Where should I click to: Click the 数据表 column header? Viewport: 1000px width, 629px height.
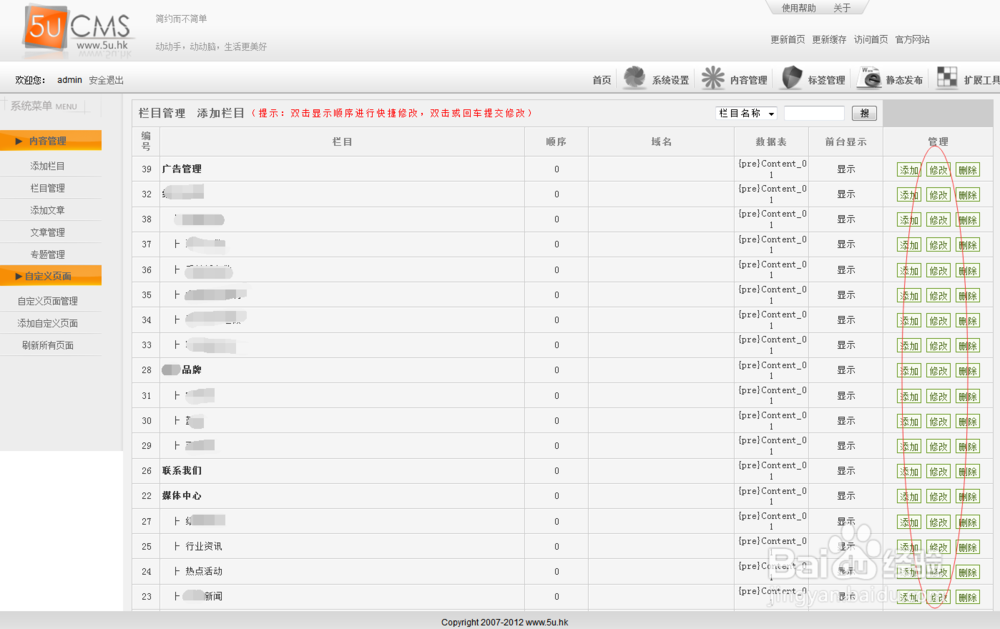tap(771, 142)
